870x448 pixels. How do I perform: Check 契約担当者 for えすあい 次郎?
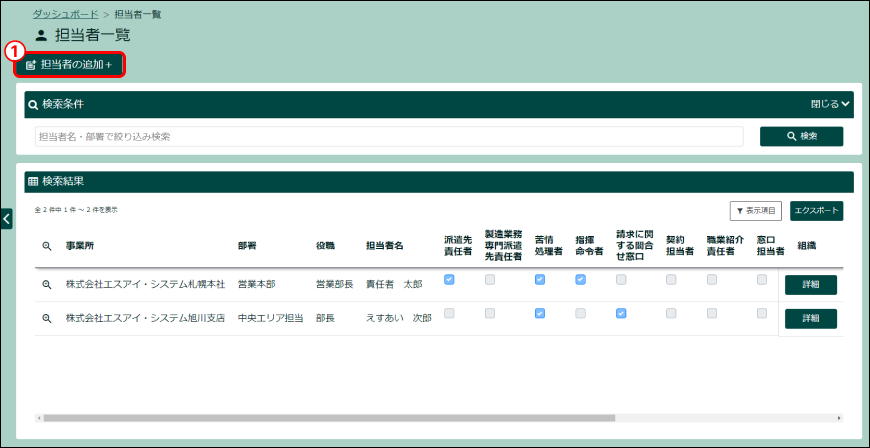[x=671, y=314]
